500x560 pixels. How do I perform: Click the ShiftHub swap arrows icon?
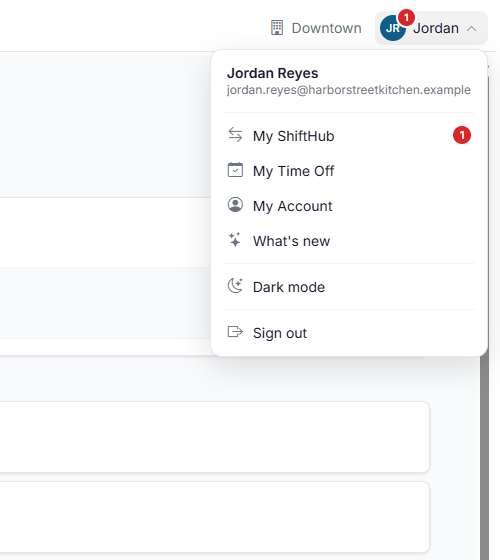235,135
